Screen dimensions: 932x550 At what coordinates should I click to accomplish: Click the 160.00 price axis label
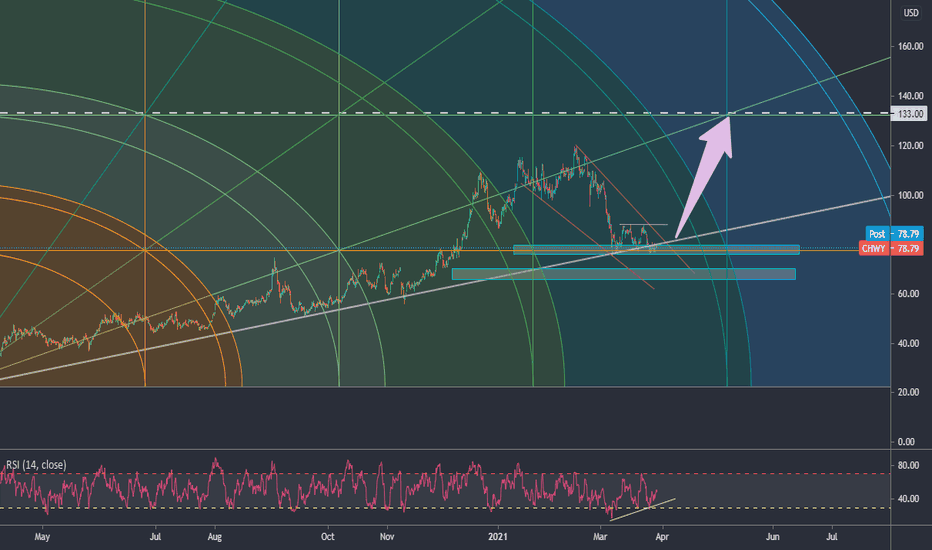(910, 46)
